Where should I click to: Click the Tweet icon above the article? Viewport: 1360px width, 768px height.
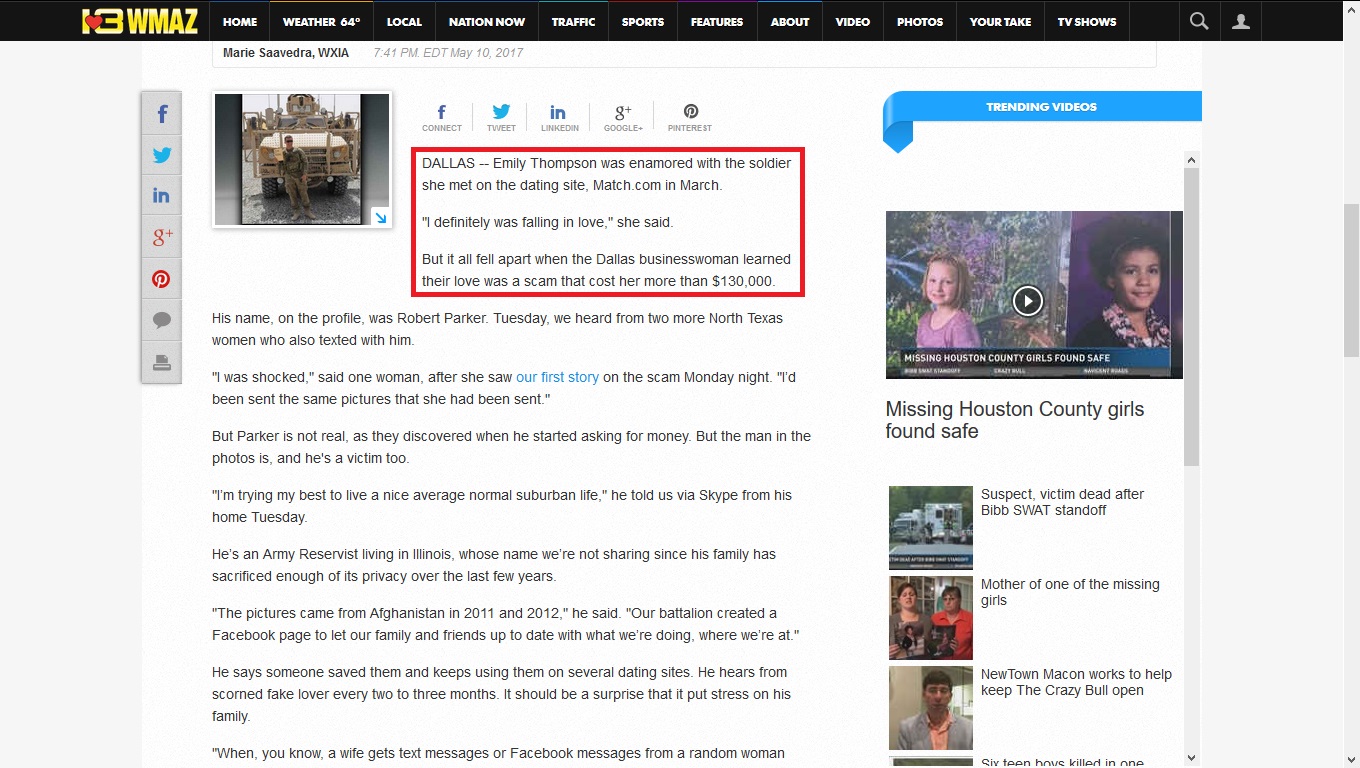point(501,117)
